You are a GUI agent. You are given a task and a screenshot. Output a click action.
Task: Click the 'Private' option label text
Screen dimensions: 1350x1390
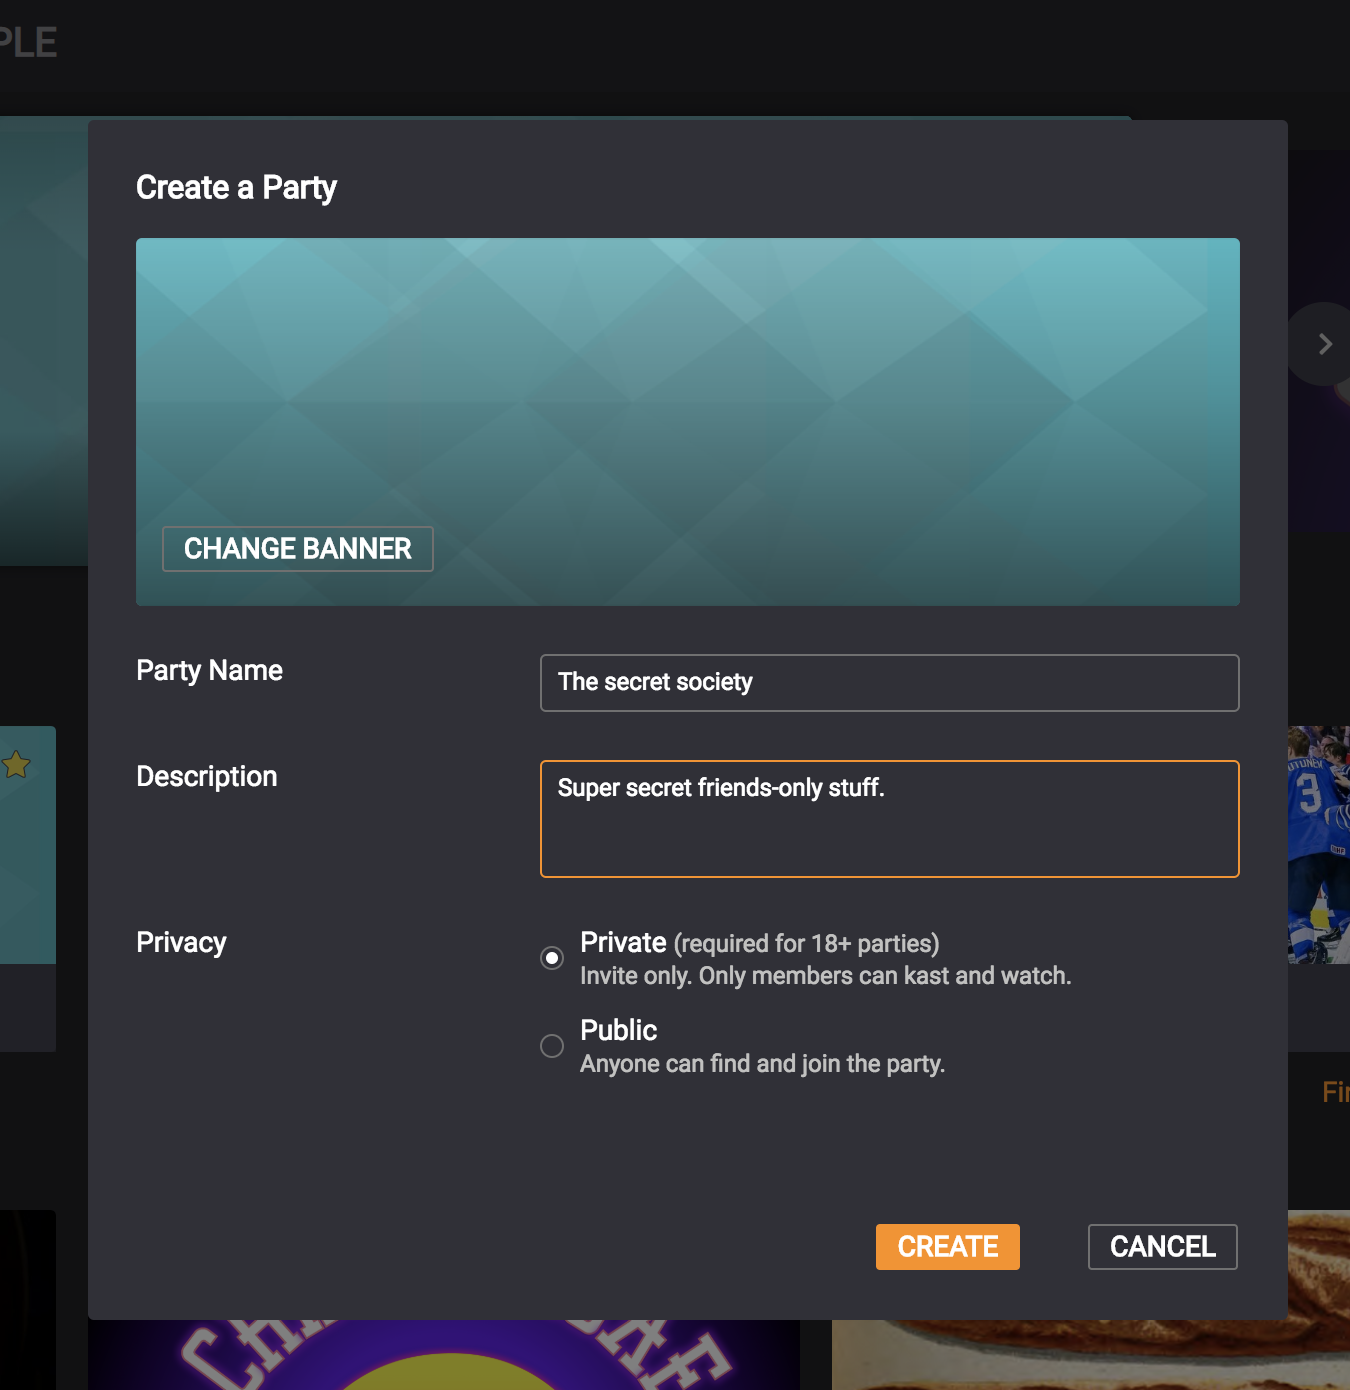point(623,942)
